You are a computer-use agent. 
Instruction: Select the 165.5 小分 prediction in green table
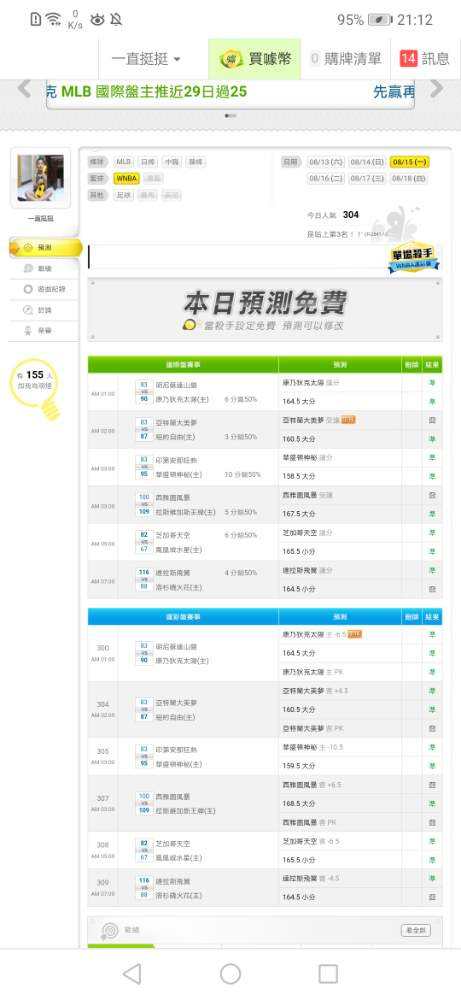299,551
